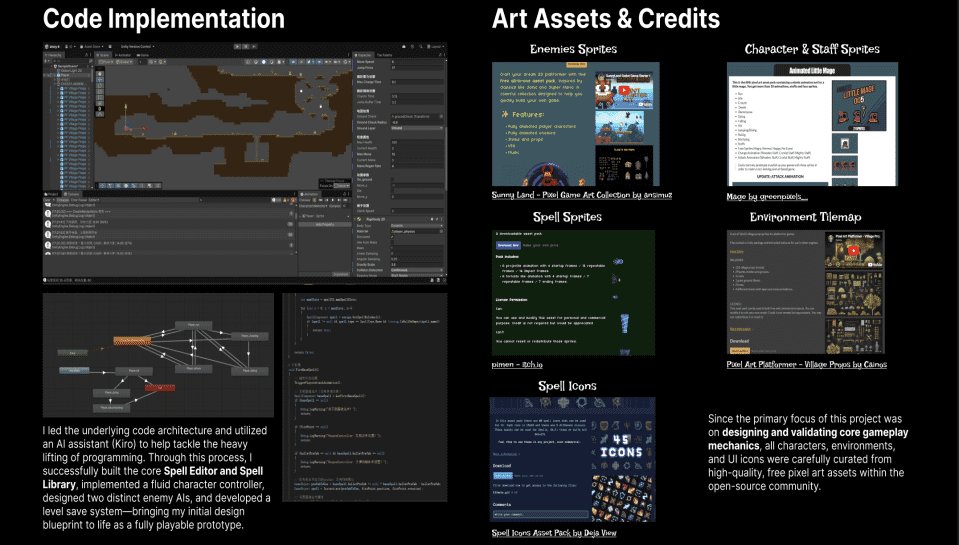Toggle the Use Auto Mass checkbox

(392, 242)
